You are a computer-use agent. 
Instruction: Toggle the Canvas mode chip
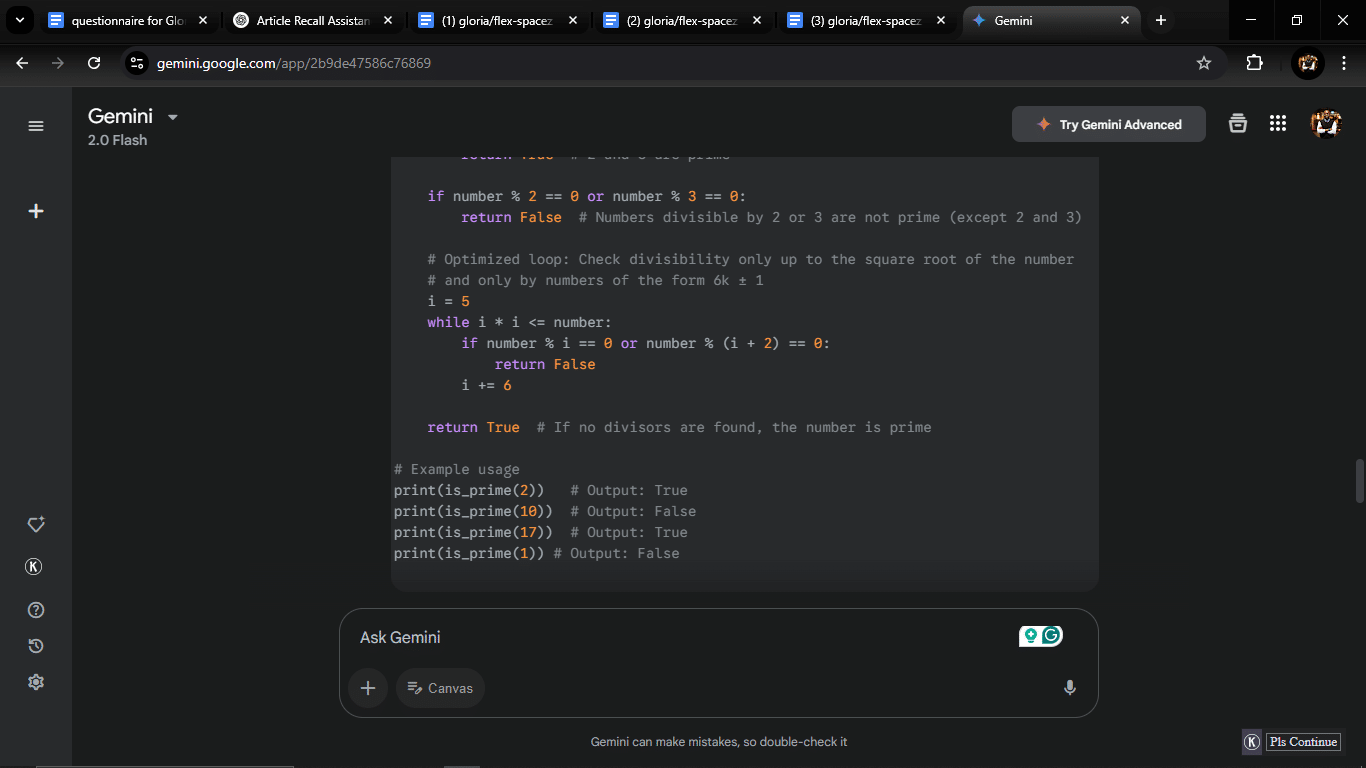(440, 688)
